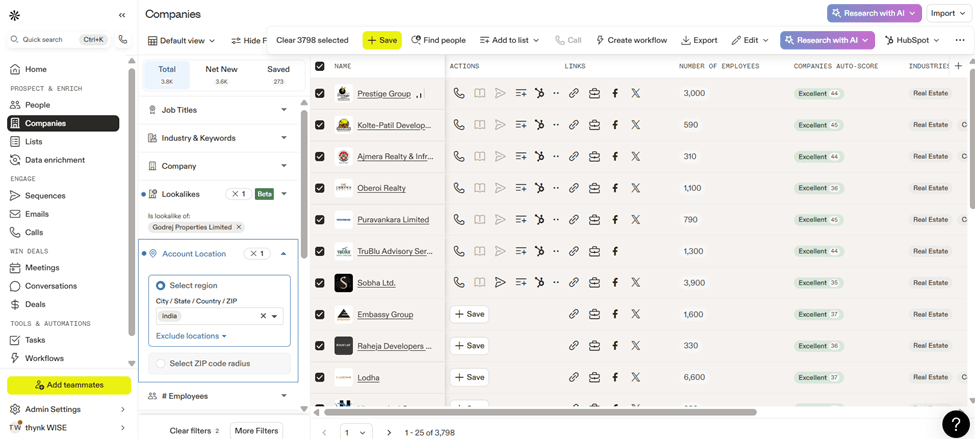Open Facebook icon for TruBlu Advisory Services
Viewport: 975px width, 439px height.
(615, 251)
